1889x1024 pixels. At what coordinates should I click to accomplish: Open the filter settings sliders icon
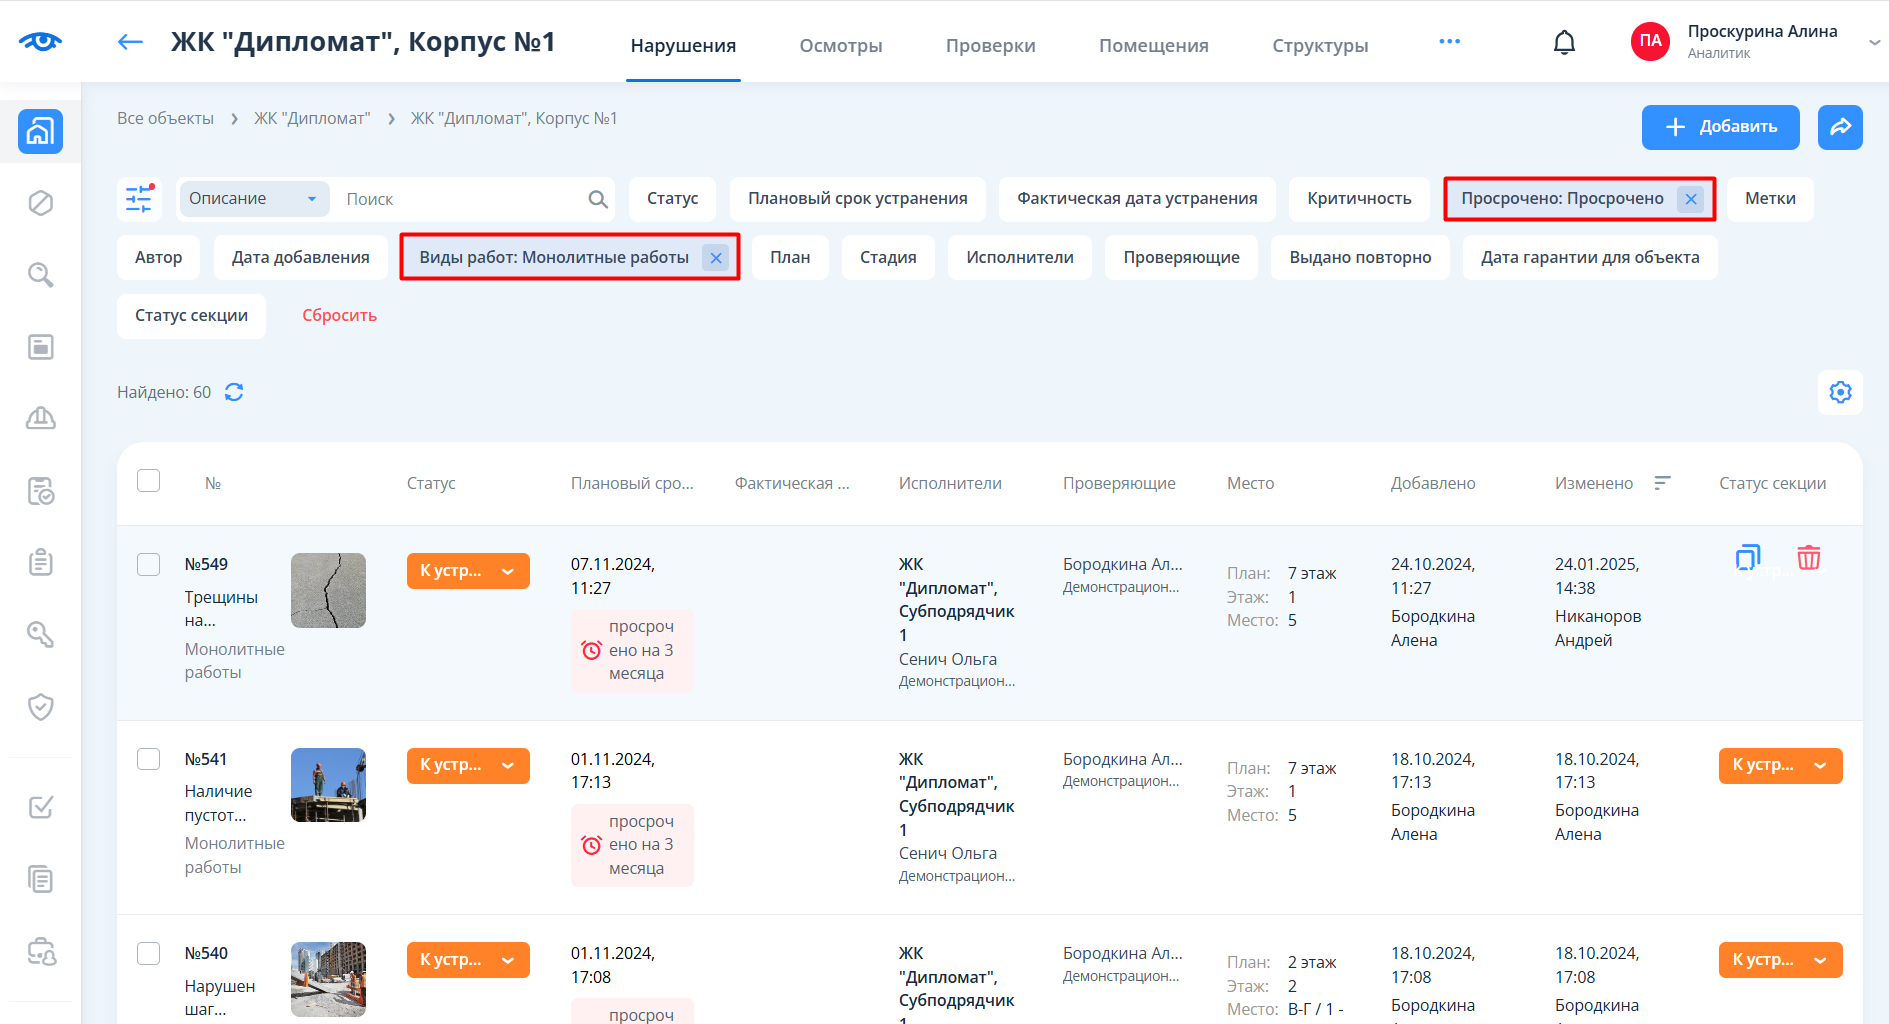click(139, 199)
